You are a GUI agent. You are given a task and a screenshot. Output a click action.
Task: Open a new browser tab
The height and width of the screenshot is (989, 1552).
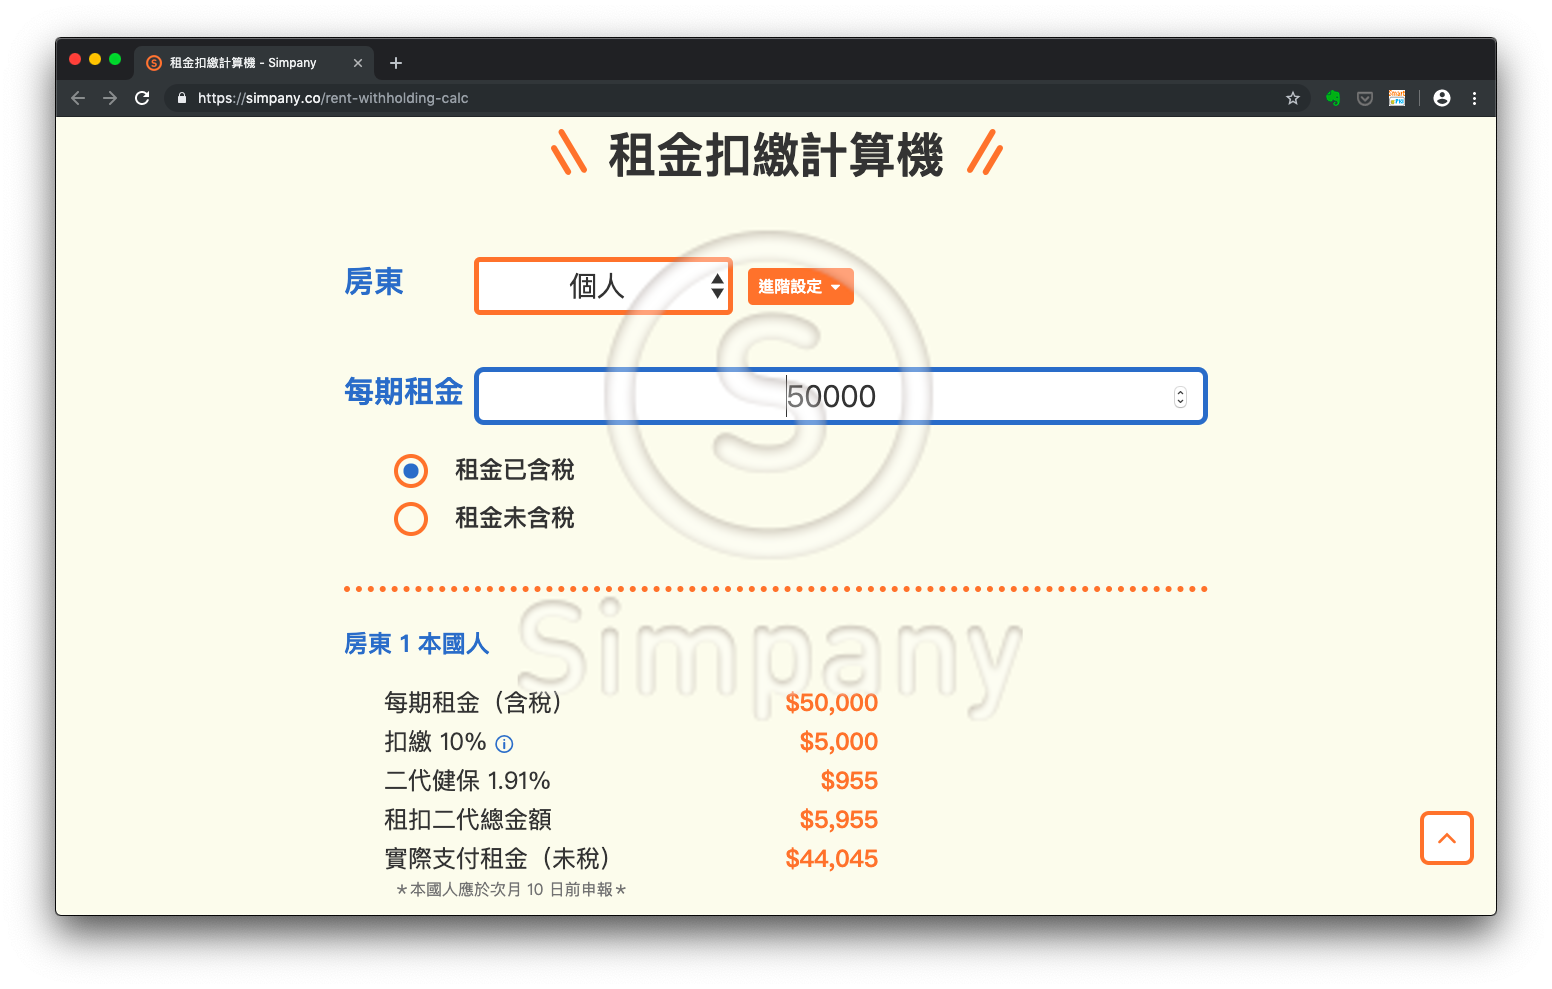395,62
